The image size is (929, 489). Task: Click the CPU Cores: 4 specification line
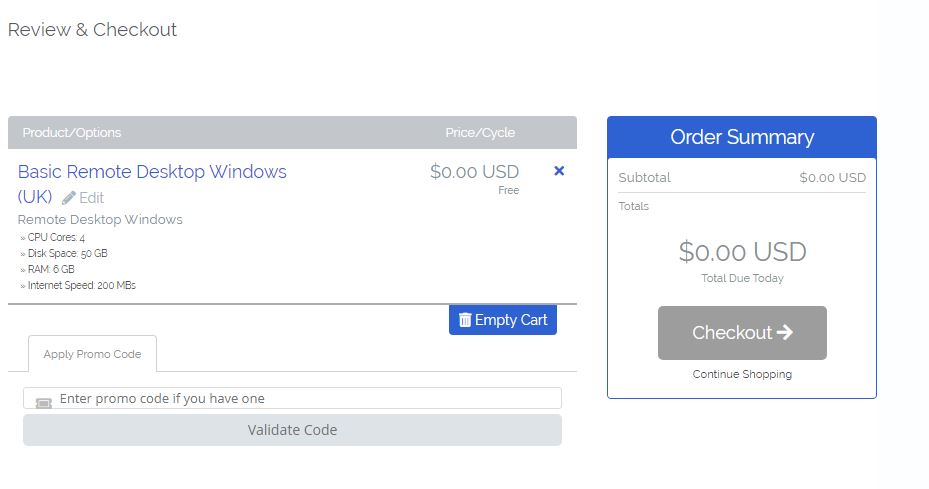coord(55,238)
